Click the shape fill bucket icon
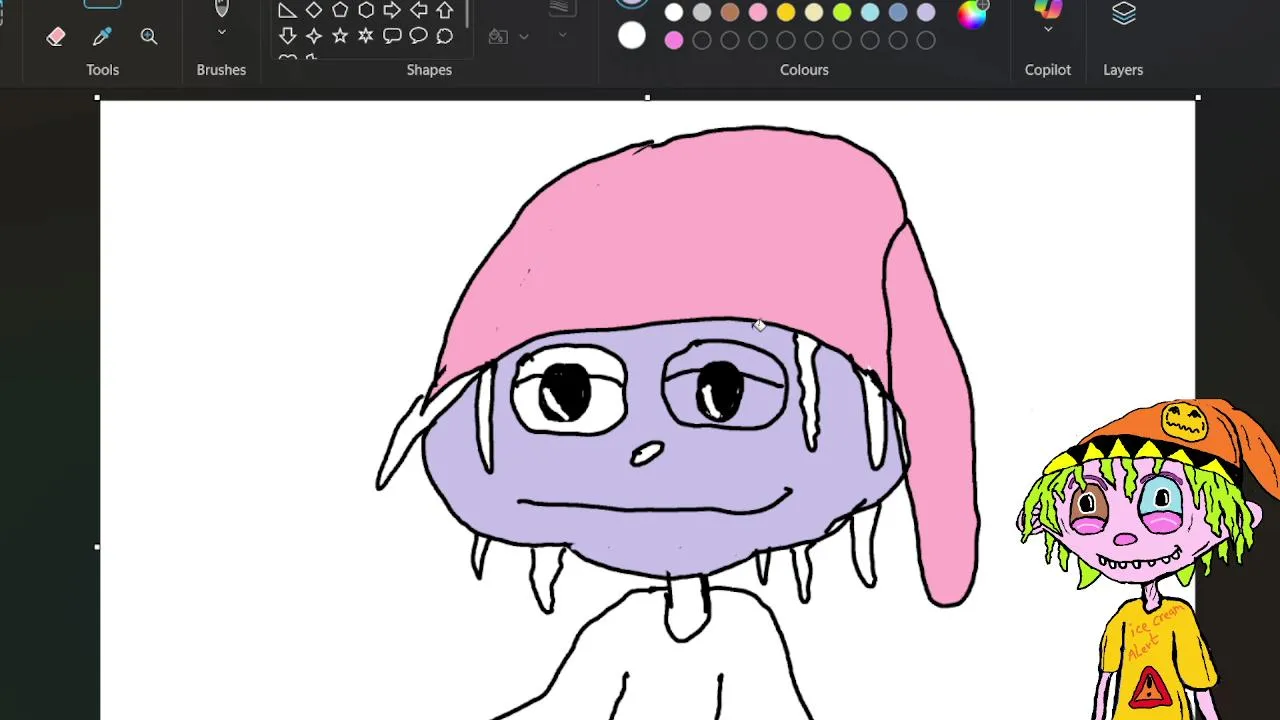Image resolution: width=1280 pixels, height=720 pixels. coord(498,37)
